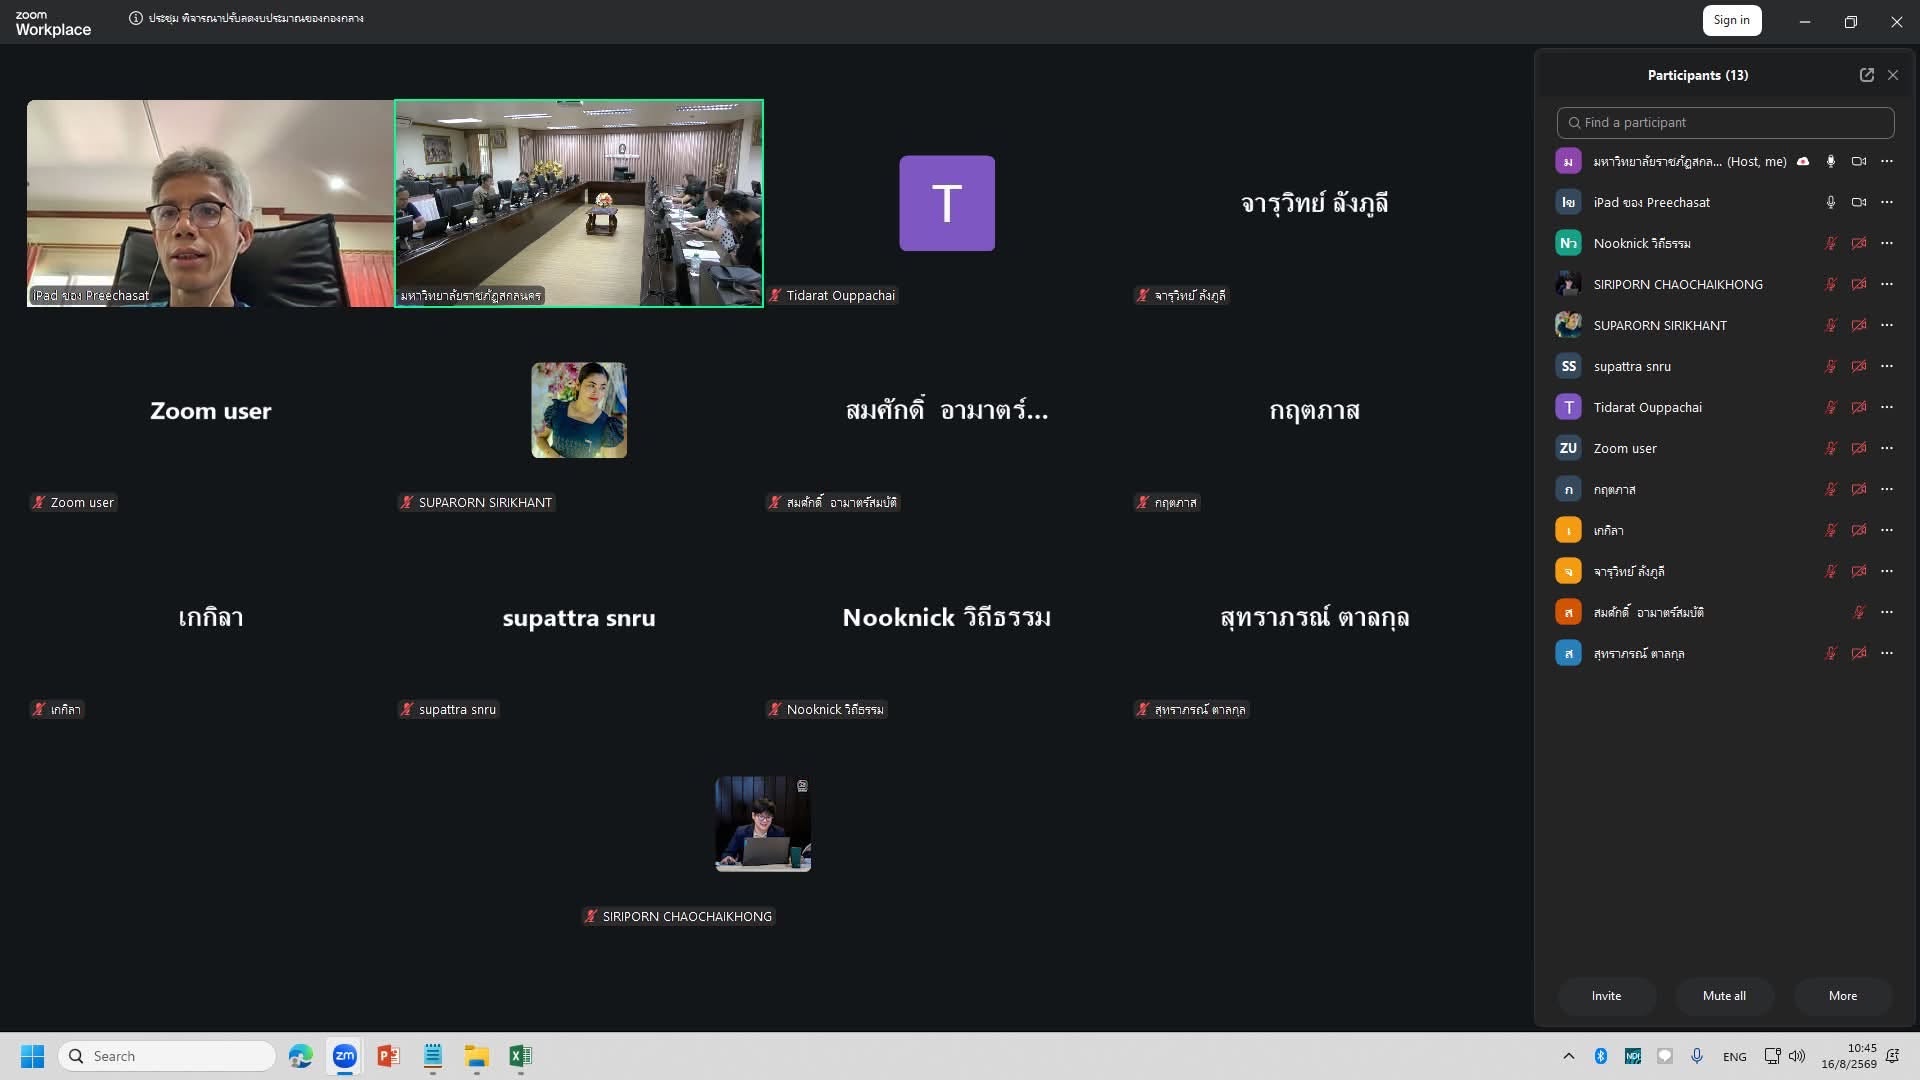Click the ZU avatar in the participants list
The image size is (1920, 1080).
click(1568, 448)
